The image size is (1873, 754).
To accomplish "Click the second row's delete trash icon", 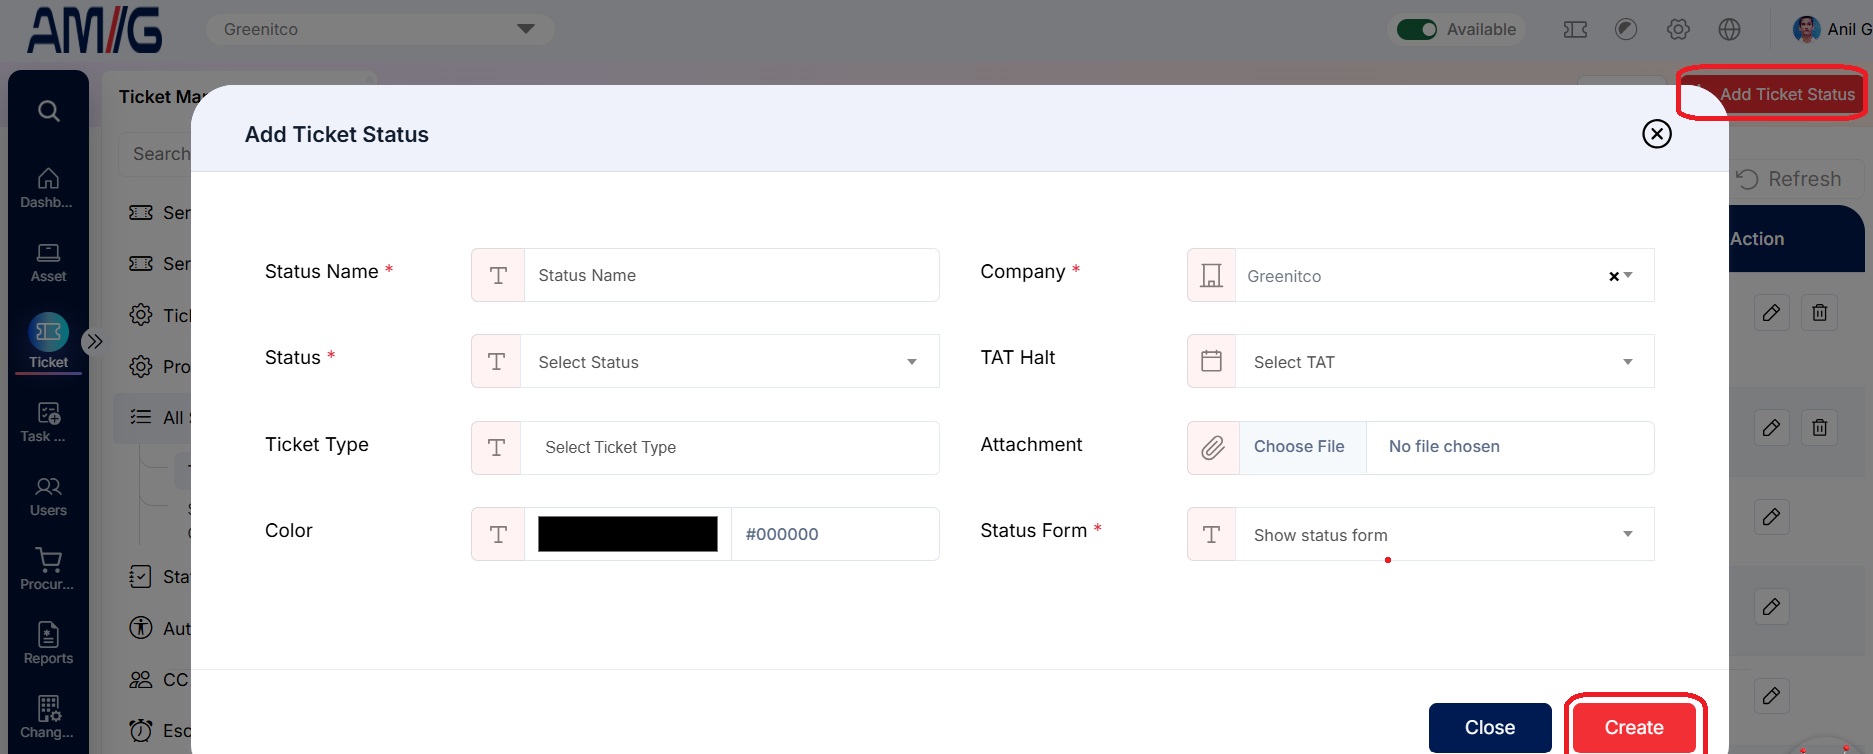I will [x=1820, y=428].
